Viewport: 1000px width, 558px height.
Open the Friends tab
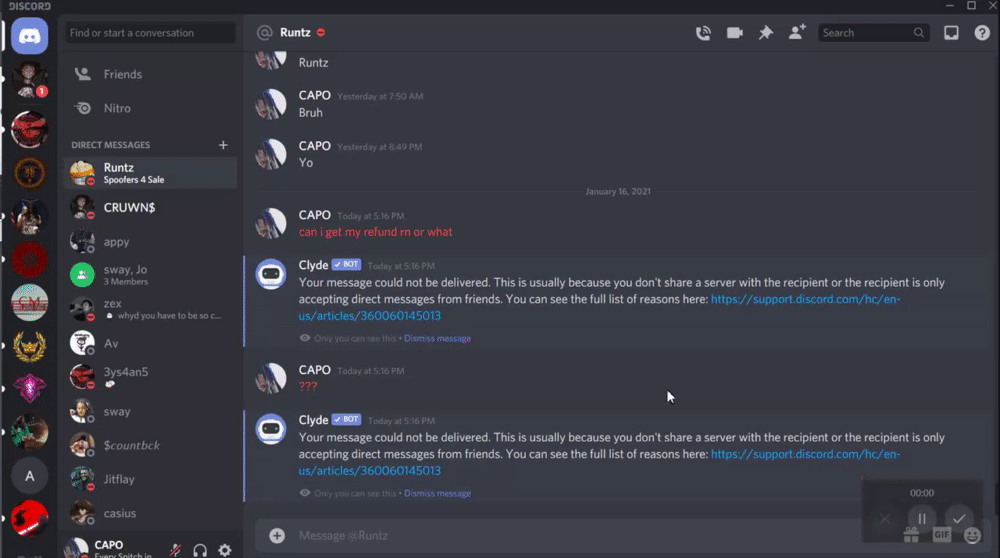point(151,74)
